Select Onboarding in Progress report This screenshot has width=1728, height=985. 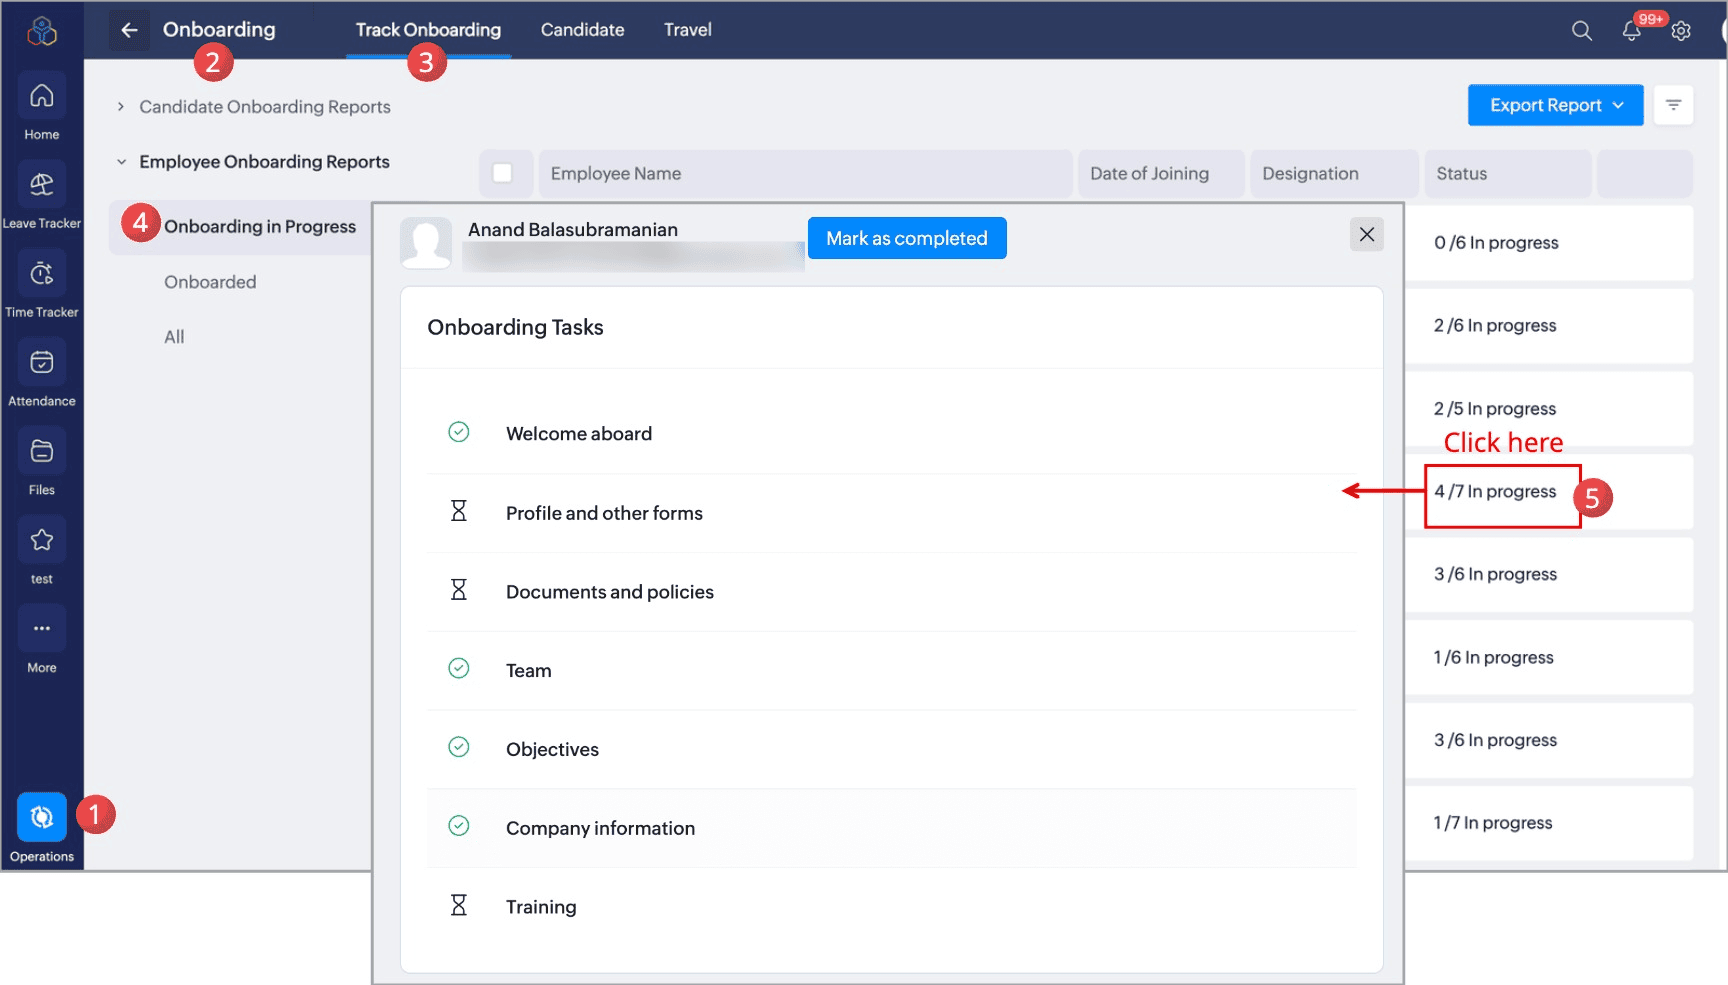coord(260,227)
